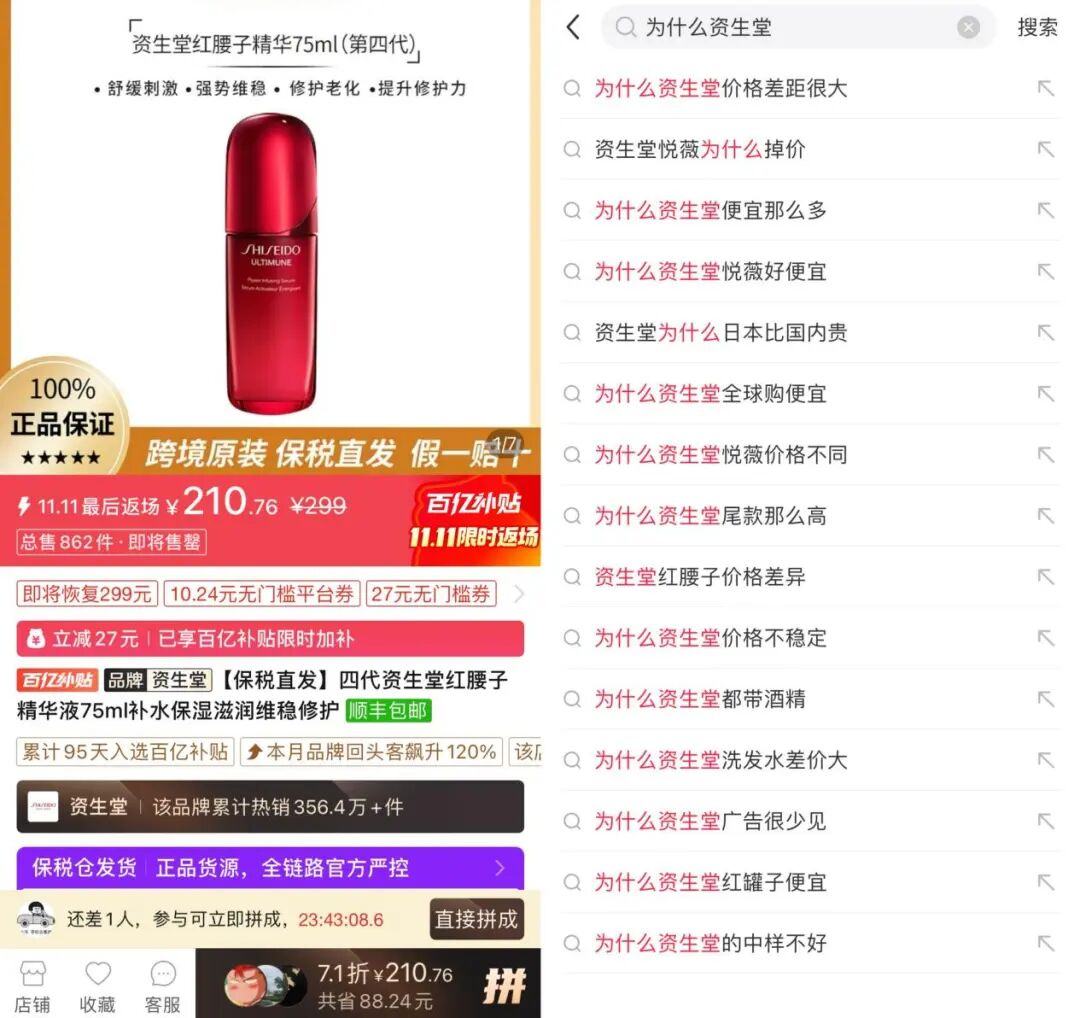
Task: Open the 店铺 store icon
Action: pyautogui.click(x=32, y=986)
